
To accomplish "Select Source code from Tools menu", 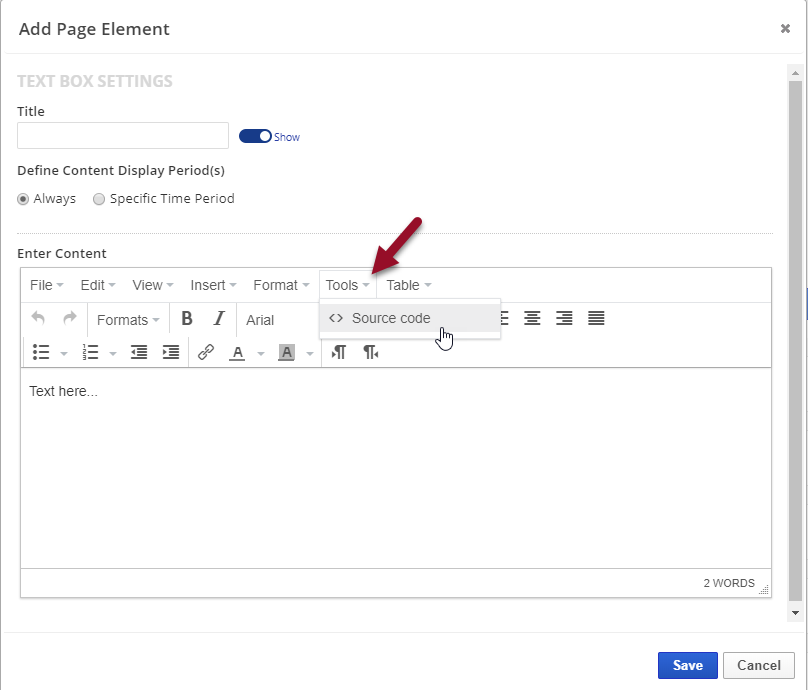I will 391,318.
